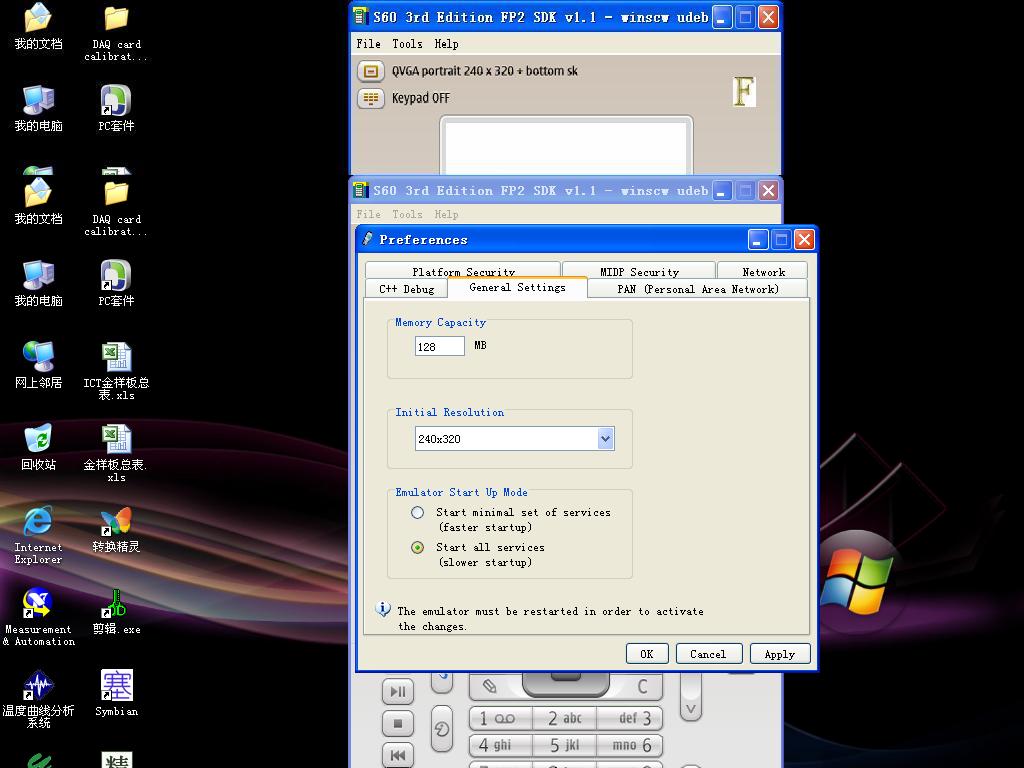Select the Symbian desktop shortcut

(x=116, y=694)
